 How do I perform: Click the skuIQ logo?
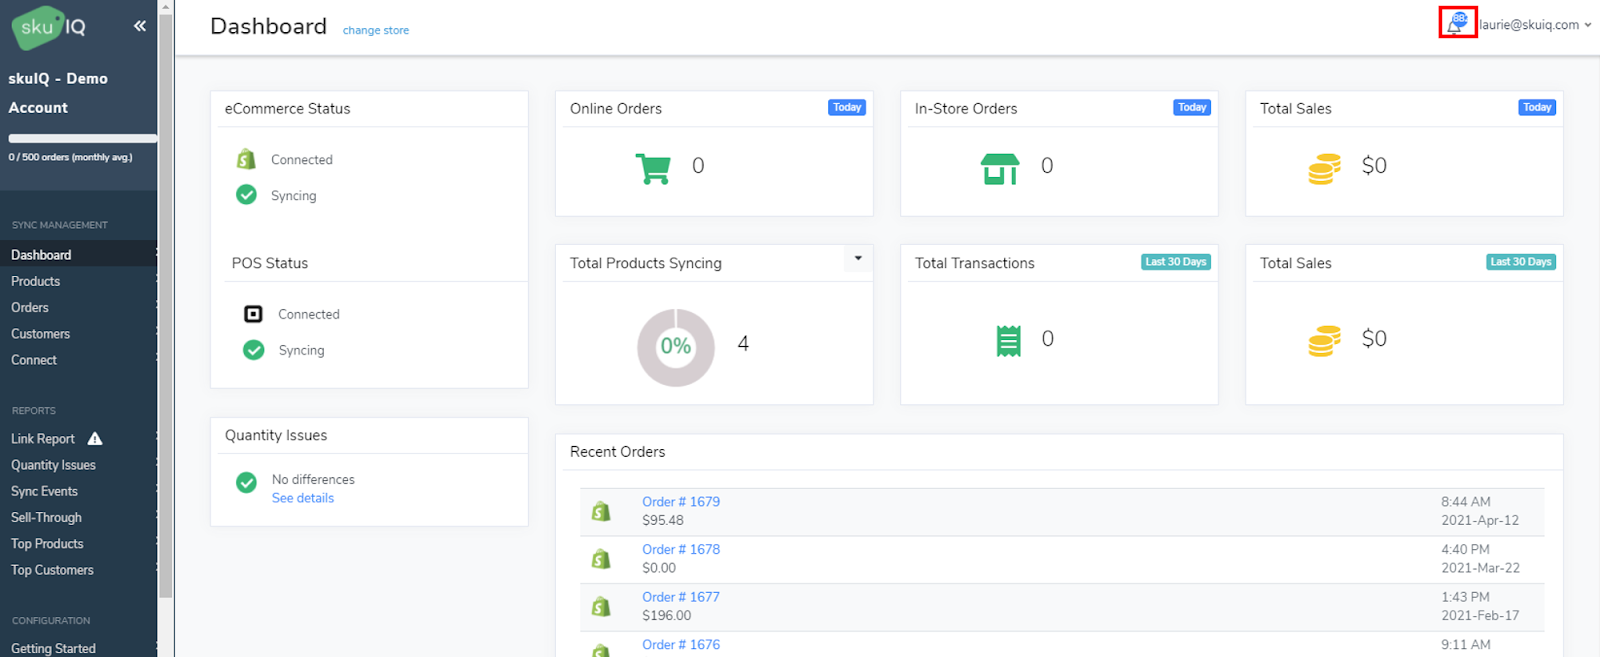pos(50,27)
